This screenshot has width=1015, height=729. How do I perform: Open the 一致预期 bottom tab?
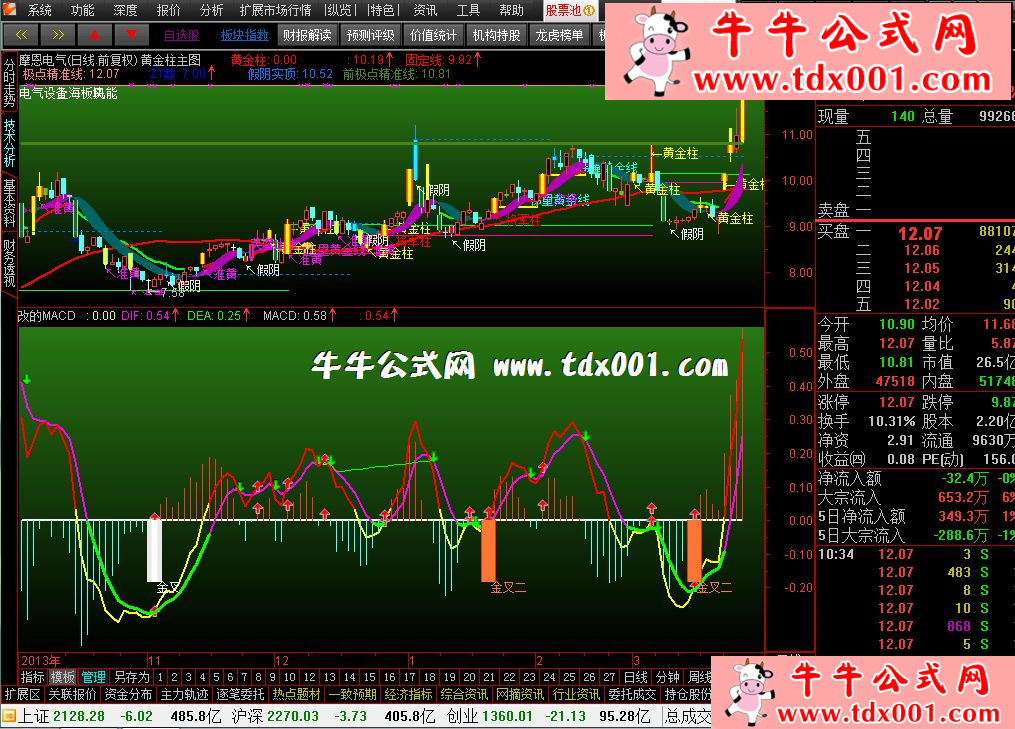point(353,694)
